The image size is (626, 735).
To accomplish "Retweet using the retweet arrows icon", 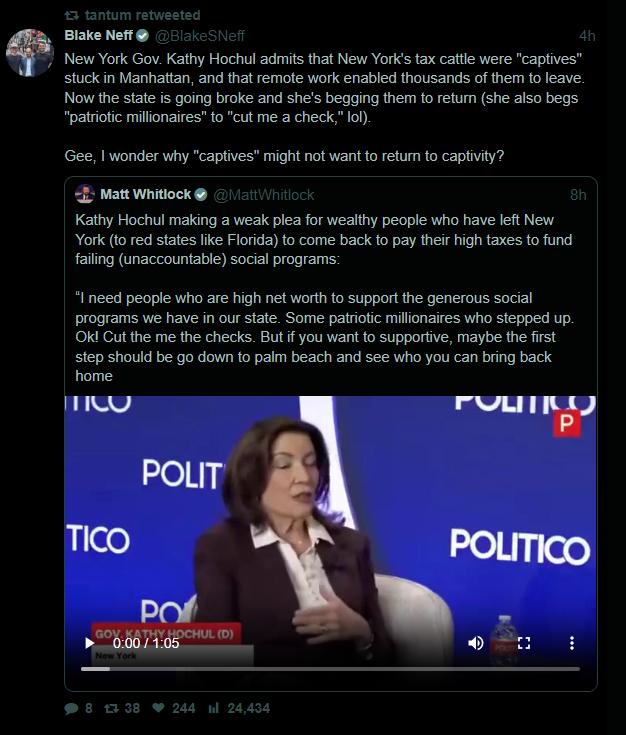I will point(111,708).
